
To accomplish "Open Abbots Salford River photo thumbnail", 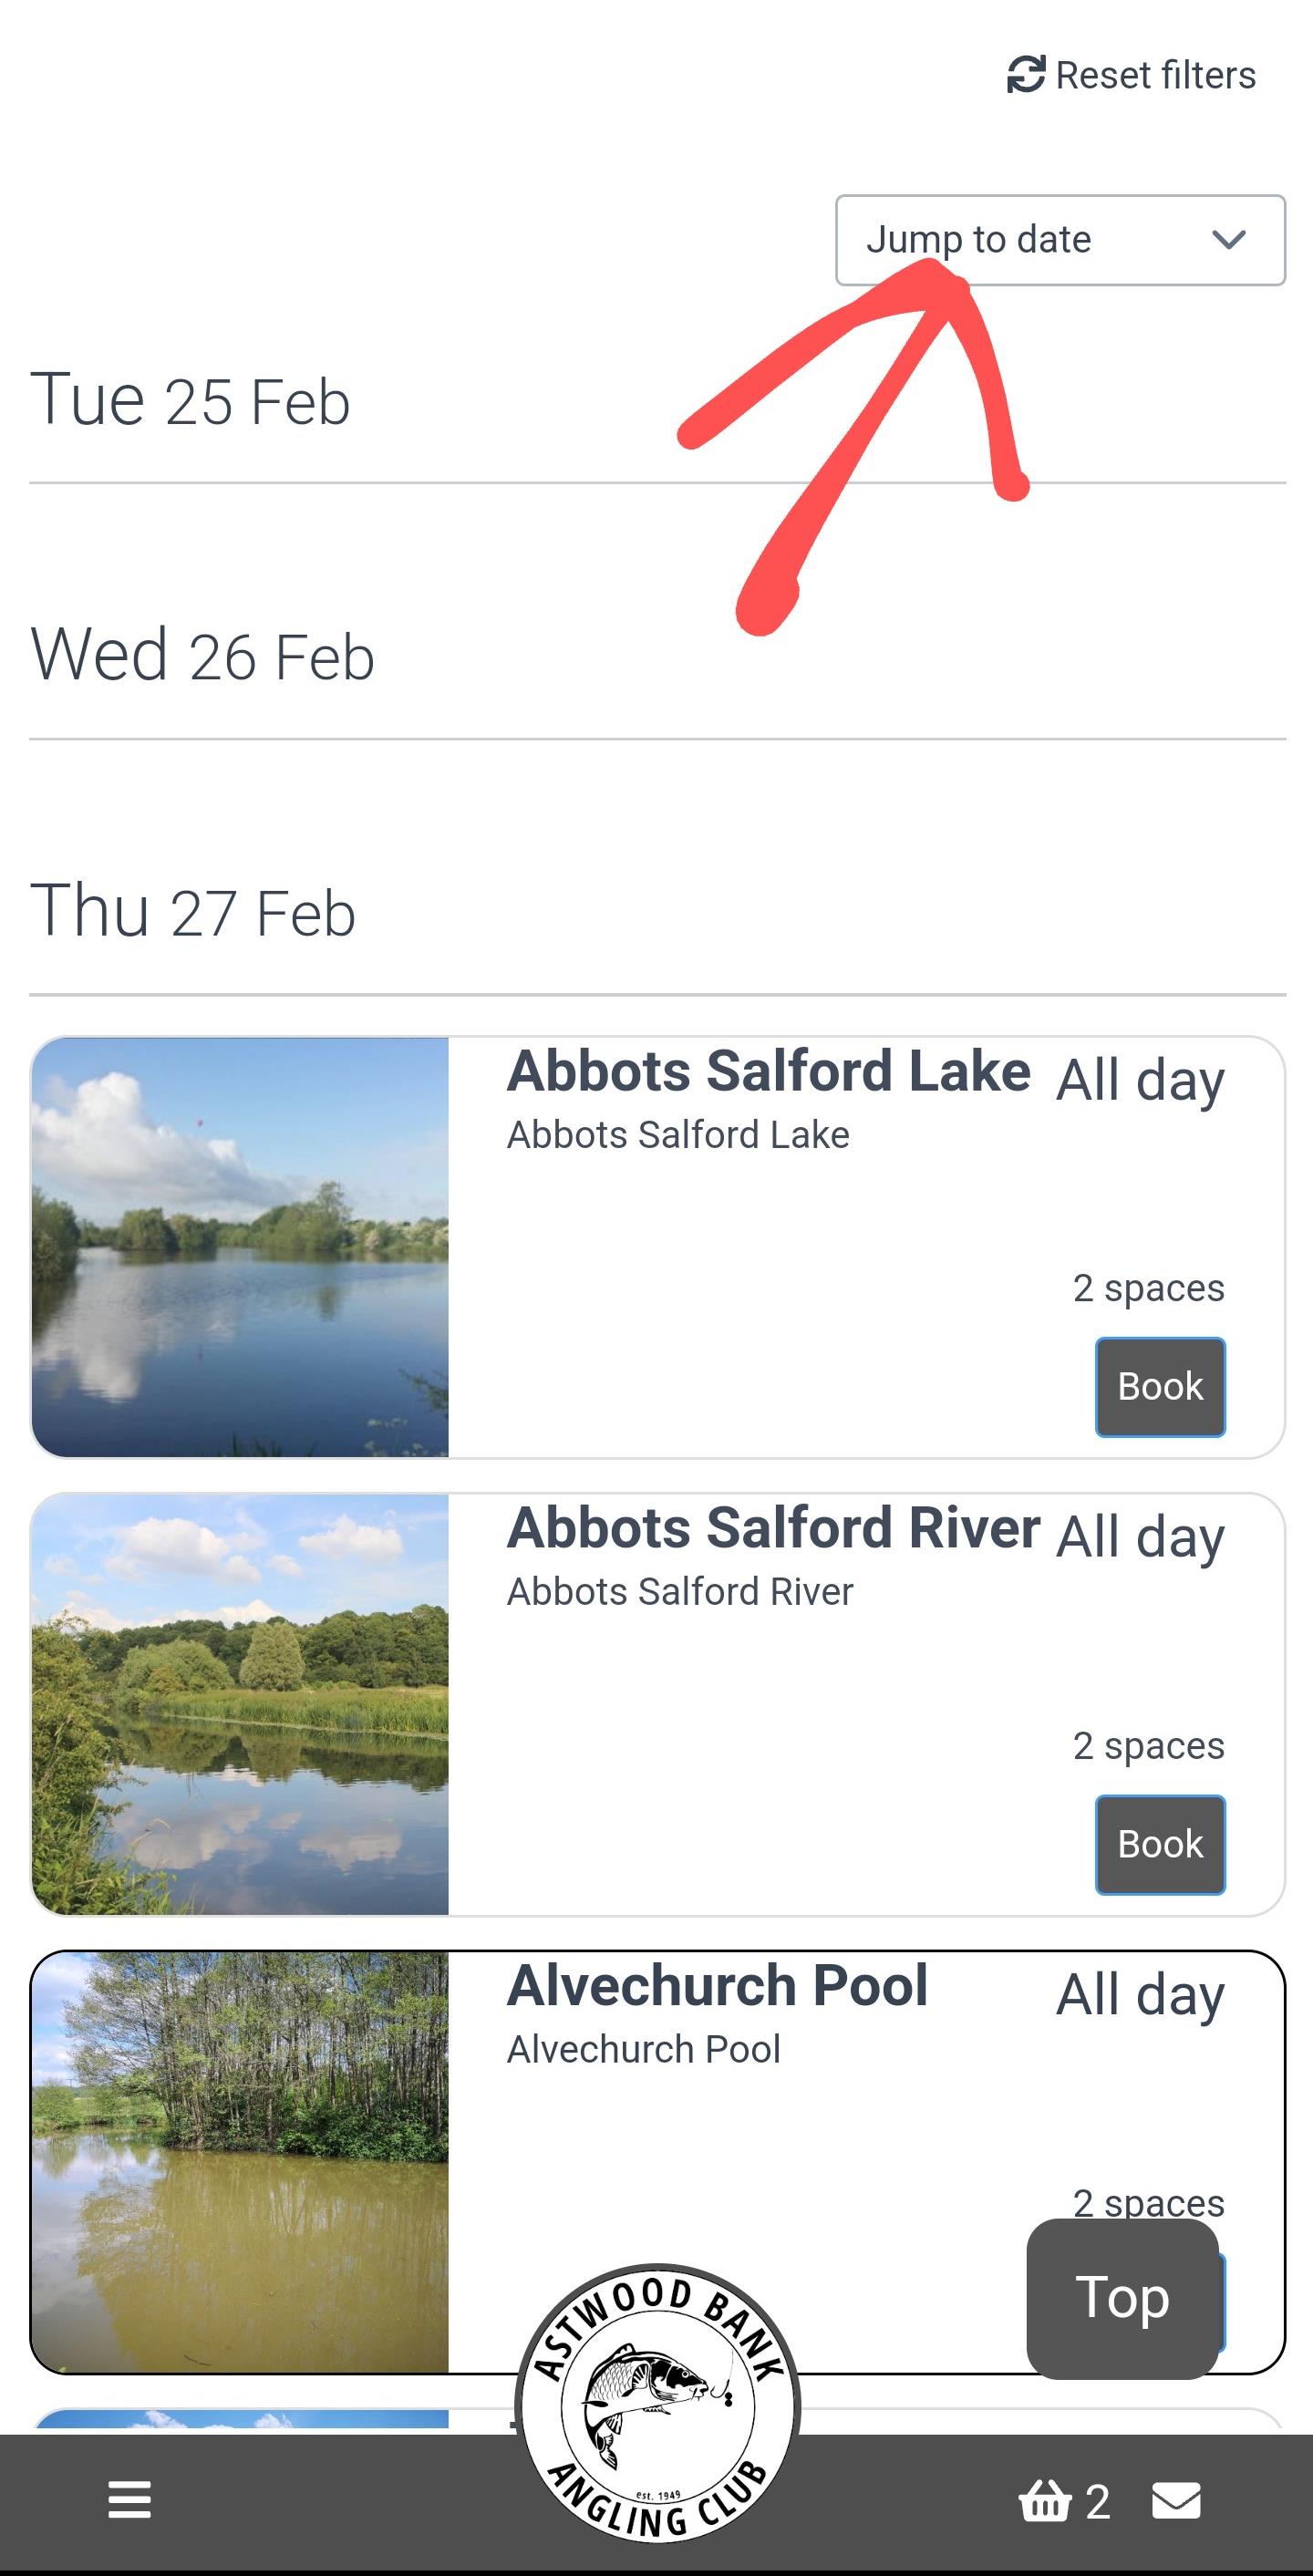I will point(240,1704).
